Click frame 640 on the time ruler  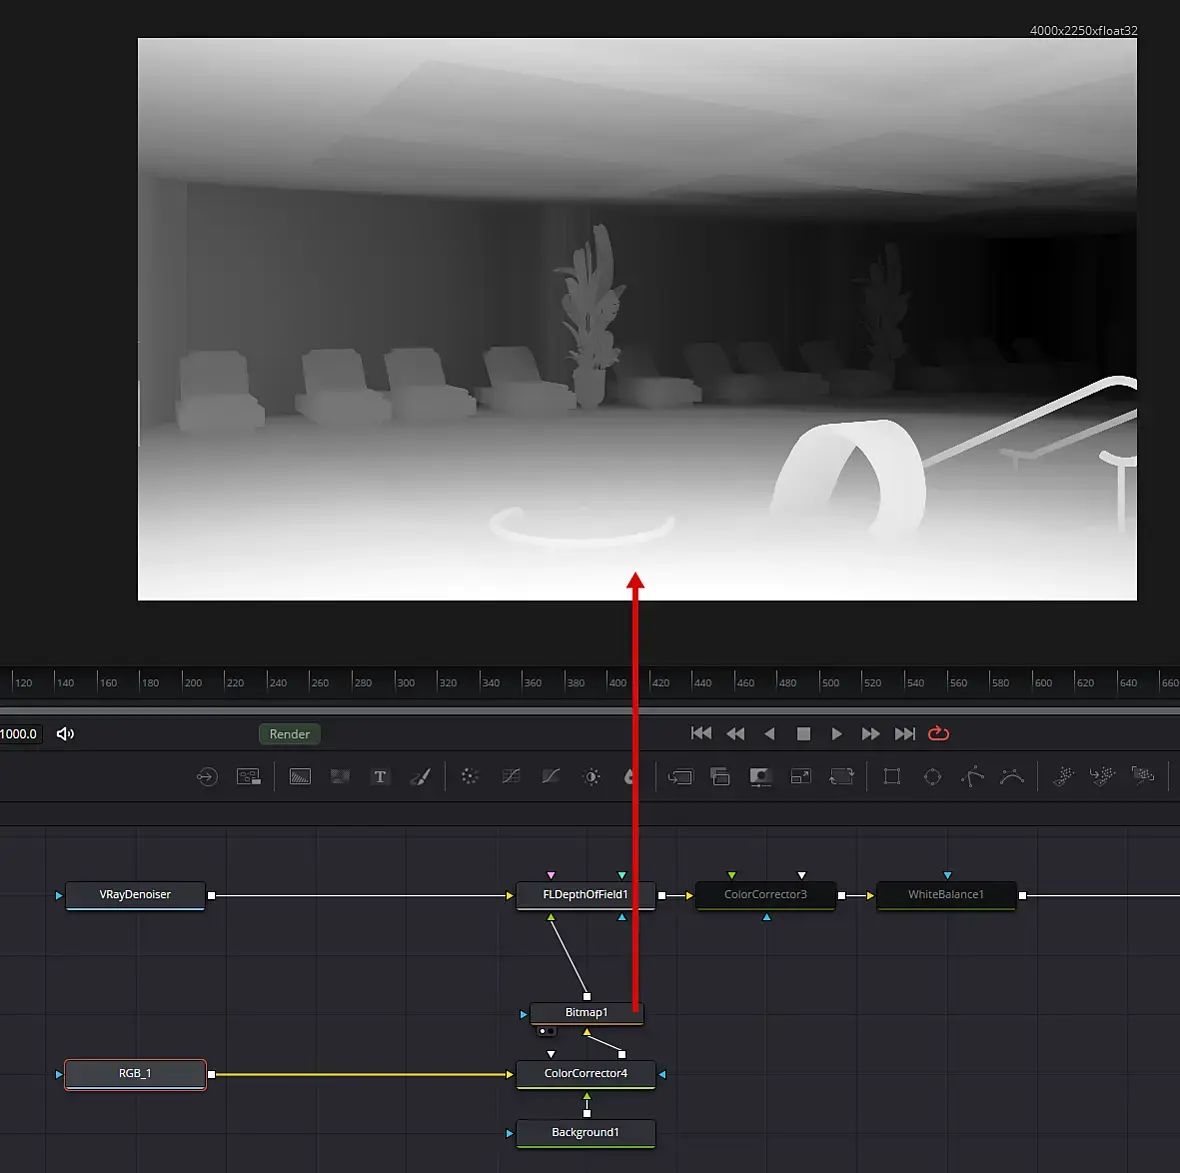(1128, 682)
